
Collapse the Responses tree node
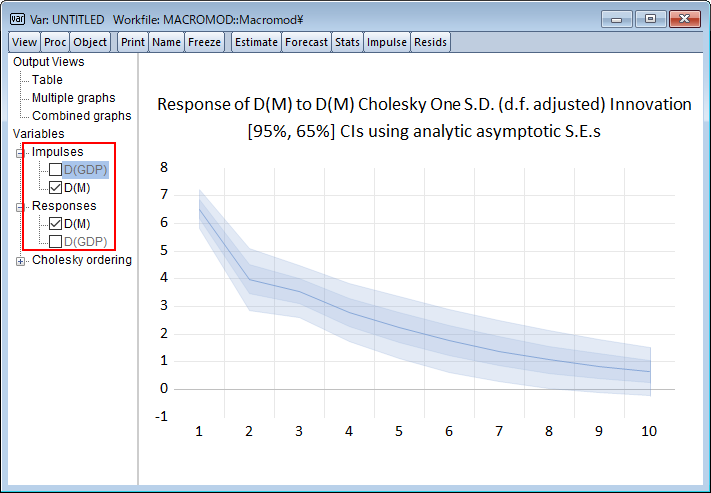(20, 207)
